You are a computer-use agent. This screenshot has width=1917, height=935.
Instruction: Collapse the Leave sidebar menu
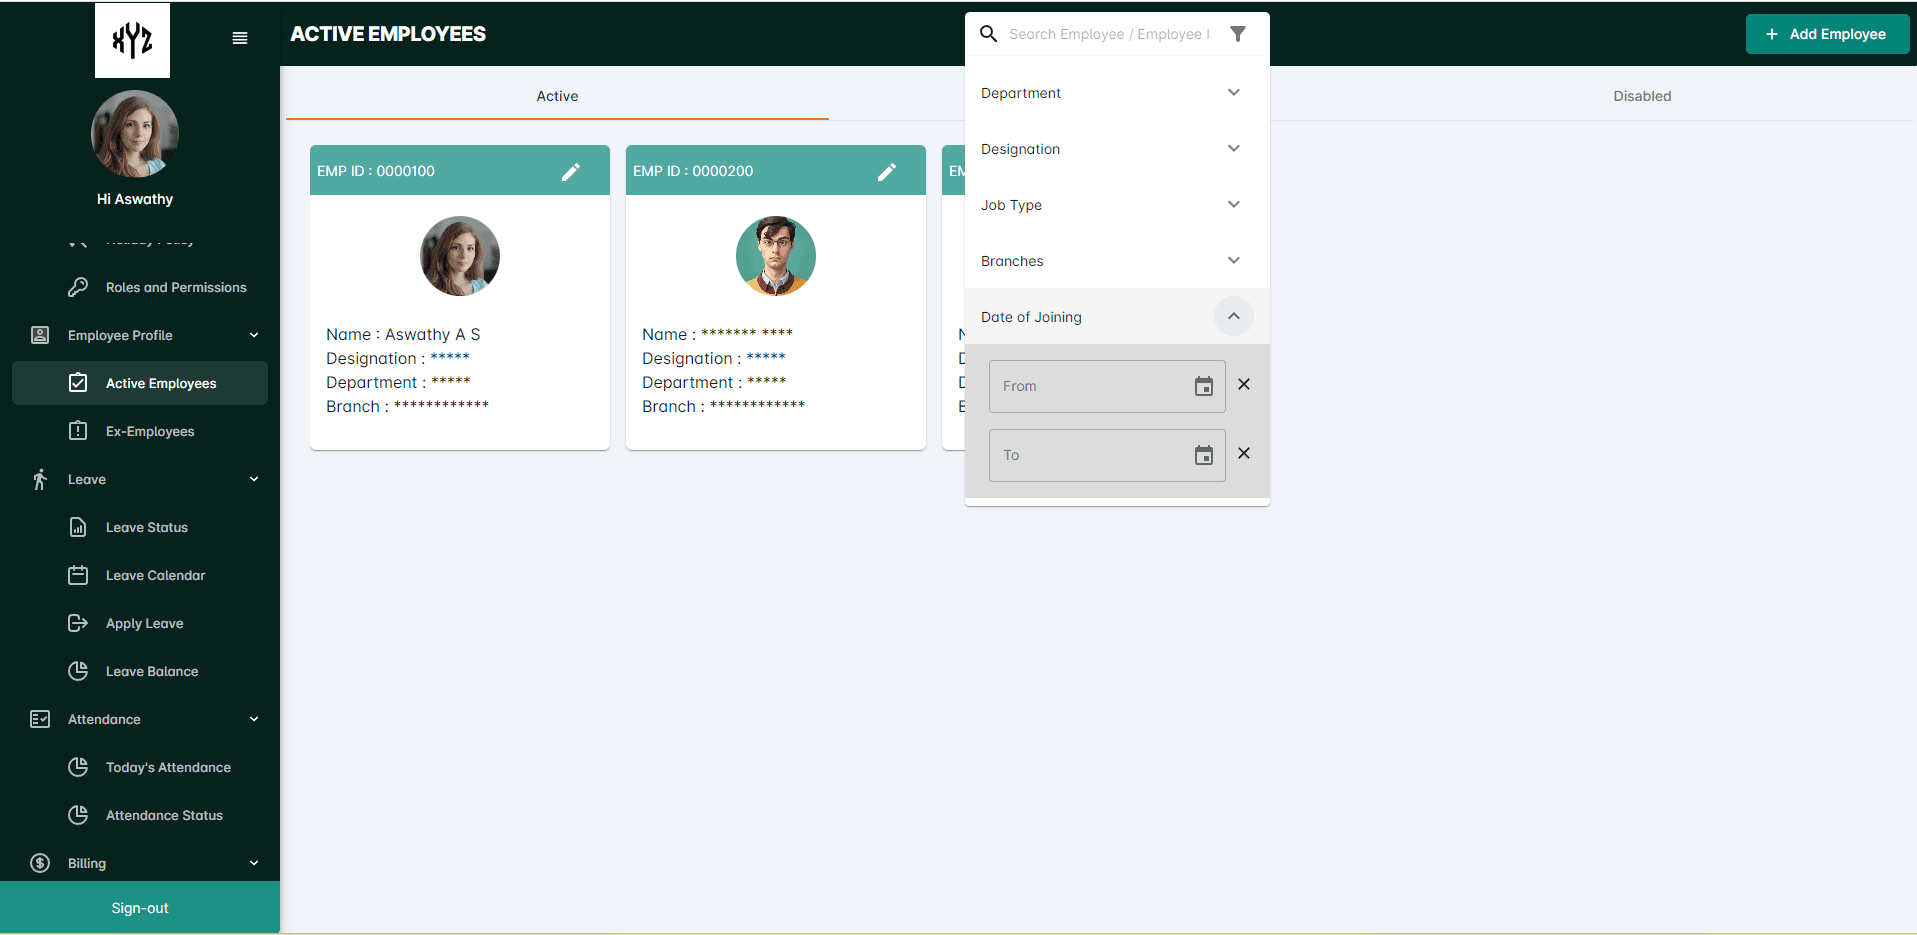(254, 479)
